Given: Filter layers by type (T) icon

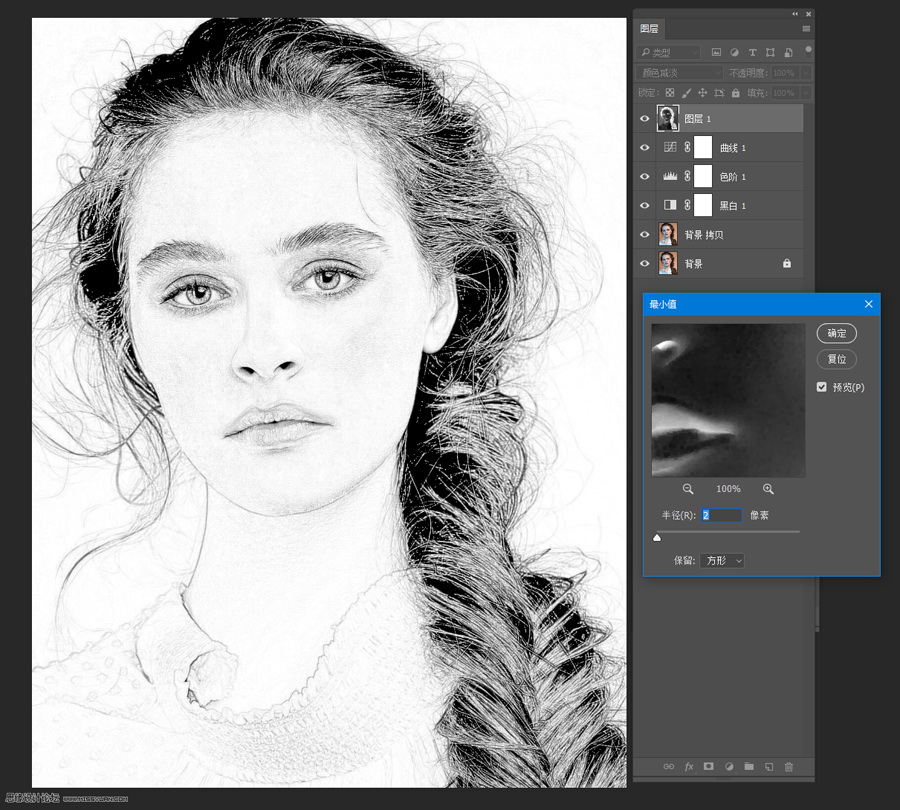Looking at the screenshot, I should tap(752, 52).
